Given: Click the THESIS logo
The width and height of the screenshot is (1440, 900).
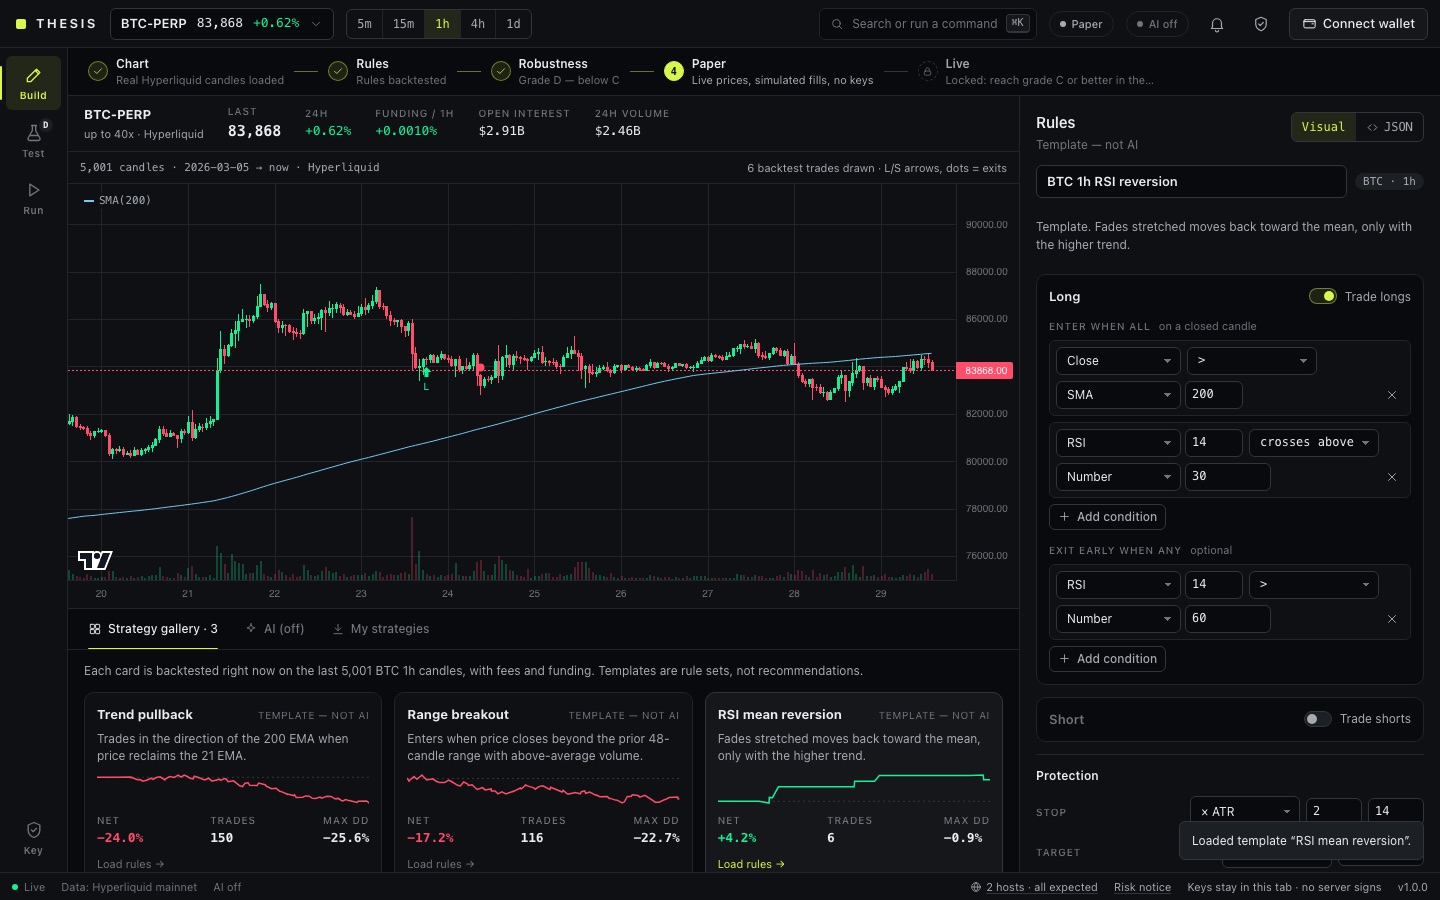Looking at the screenshot, I should pos(56,24).
